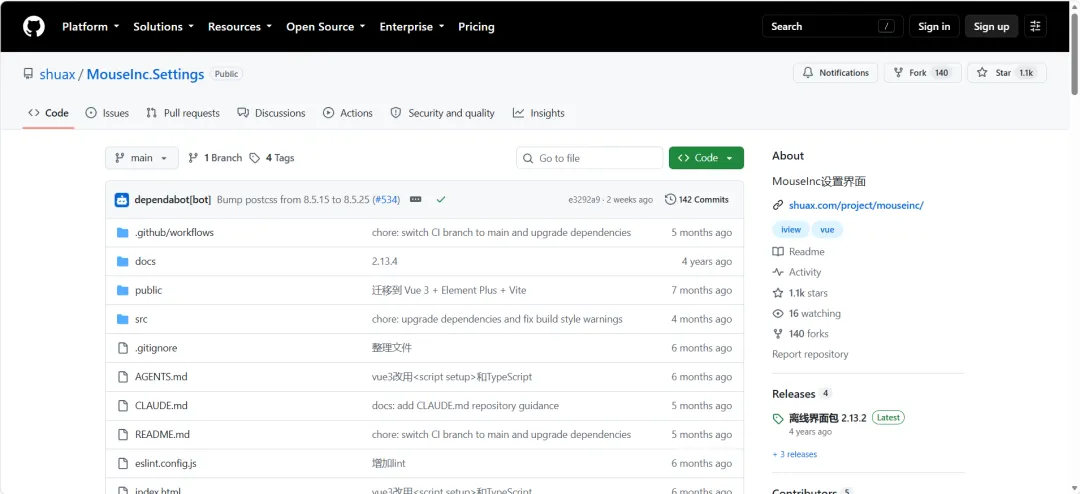The width and height of the screenshot is (1080, 494).
Task: Click the iview topic tag
Action: (x=790, y=230)
